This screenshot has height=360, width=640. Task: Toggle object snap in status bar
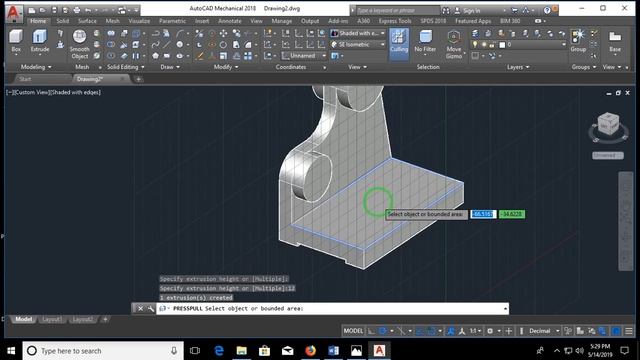pos(431,331)
